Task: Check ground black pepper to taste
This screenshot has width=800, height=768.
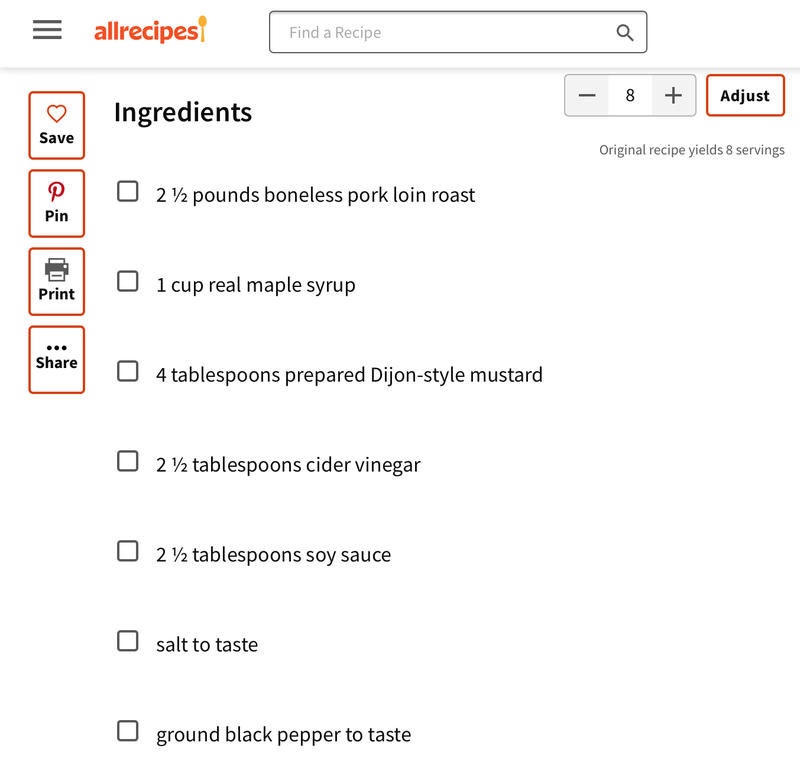Action: point(128,731)
